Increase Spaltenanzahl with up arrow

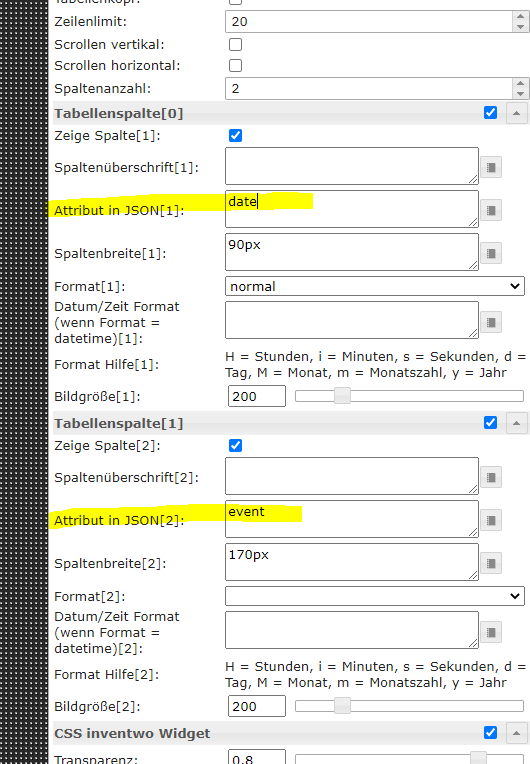click(520, 84)
